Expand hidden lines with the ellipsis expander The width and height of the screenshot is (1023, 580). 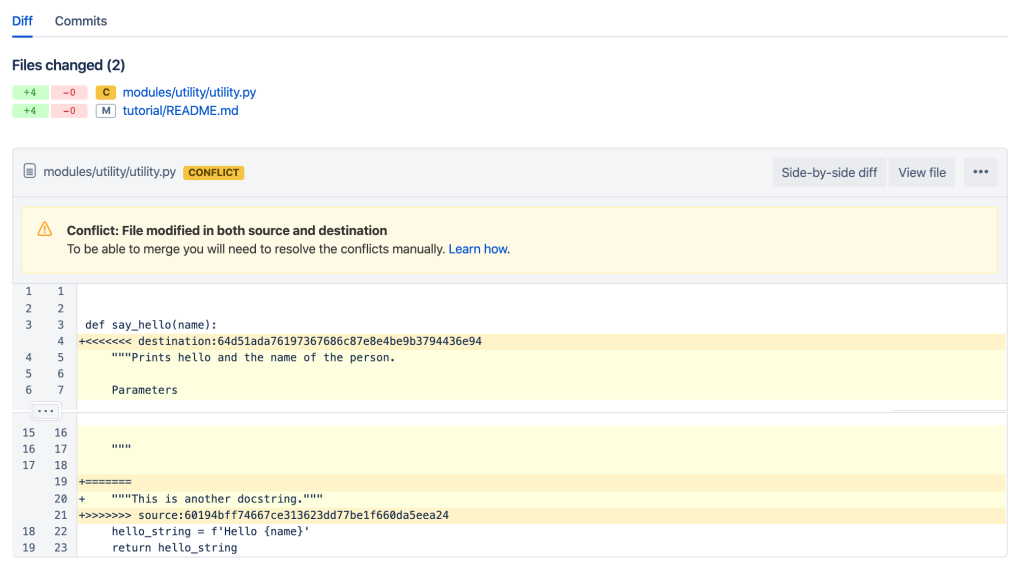[x=45, y=411]
